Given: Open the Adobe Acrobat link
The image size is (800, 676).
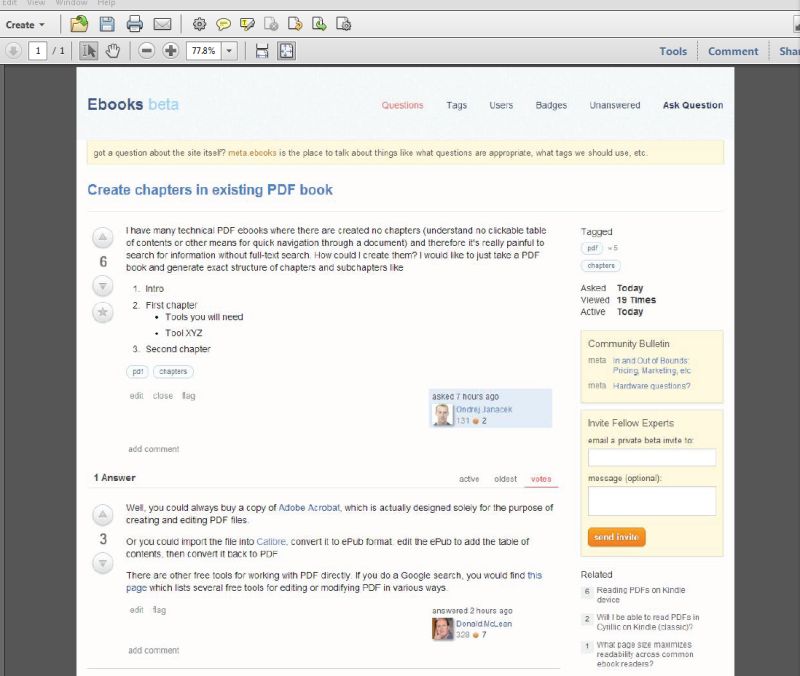Looking at the screenshot, I should 309,508.
